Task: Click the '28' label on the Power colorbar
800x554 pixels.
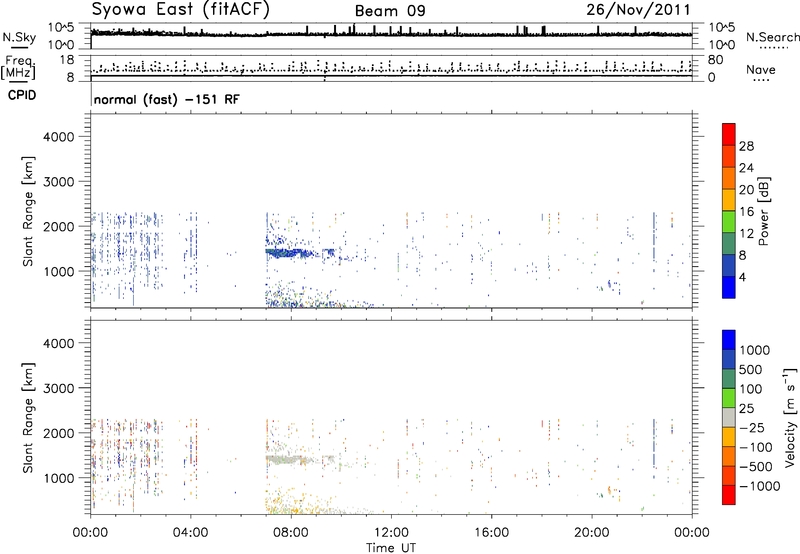Action: click(746, 146)
